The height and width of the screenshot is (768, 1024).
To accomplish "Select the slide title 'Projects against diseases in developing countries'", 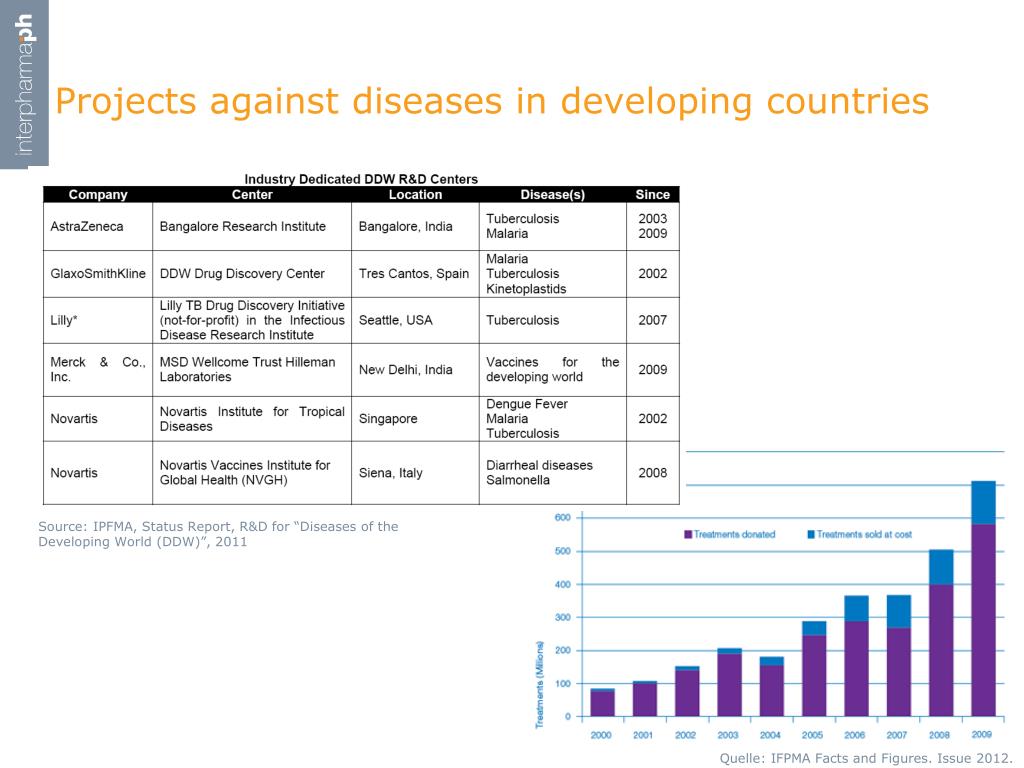I will [492, 102].
